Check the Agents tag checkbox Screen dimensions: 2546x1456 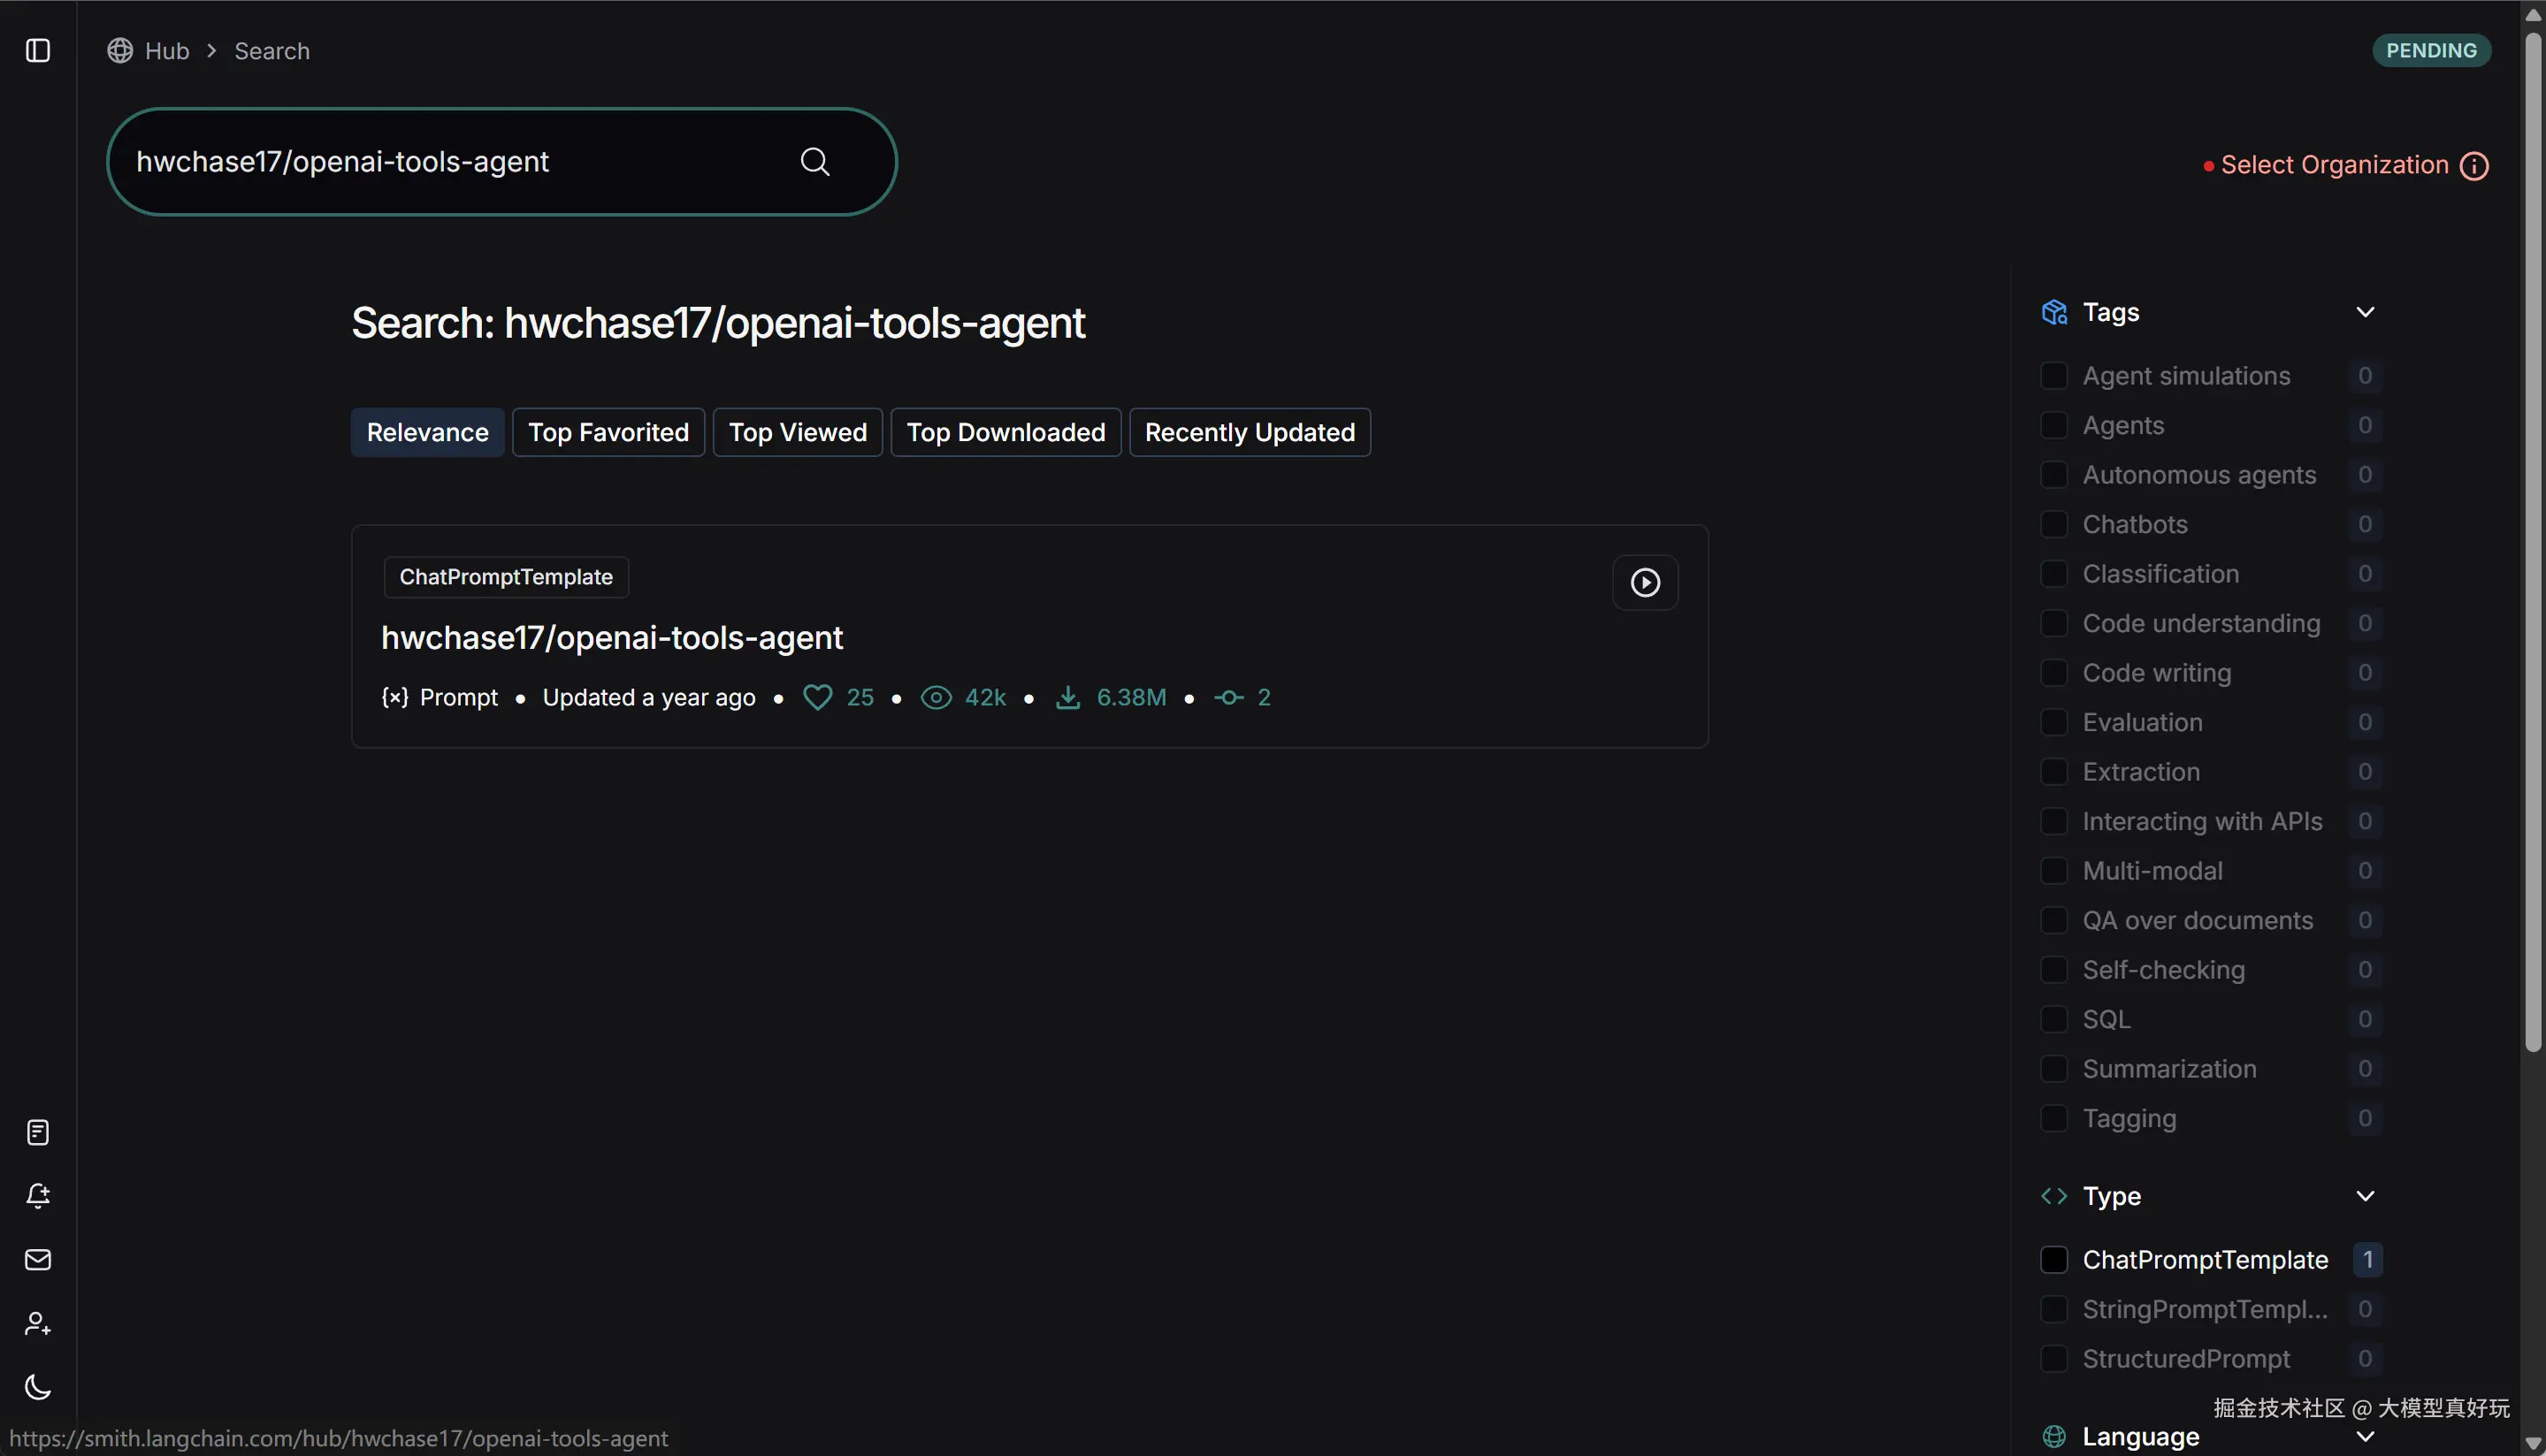[x=2054, y=426]
